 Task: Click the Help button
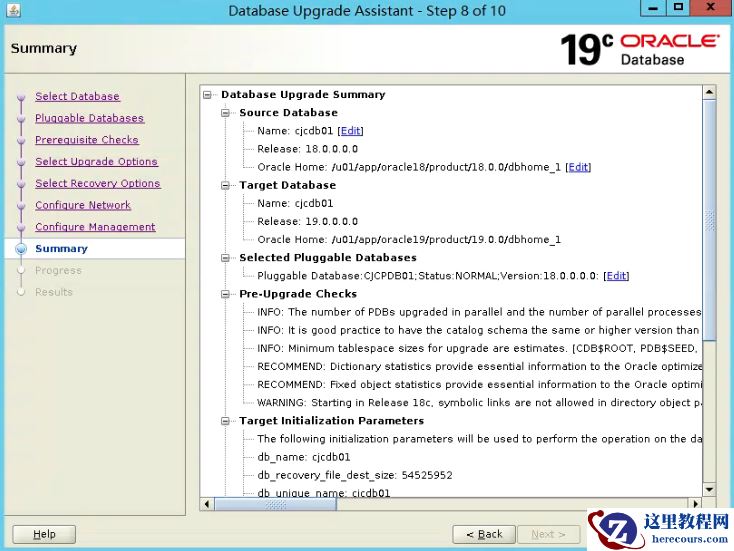(44, 534)
